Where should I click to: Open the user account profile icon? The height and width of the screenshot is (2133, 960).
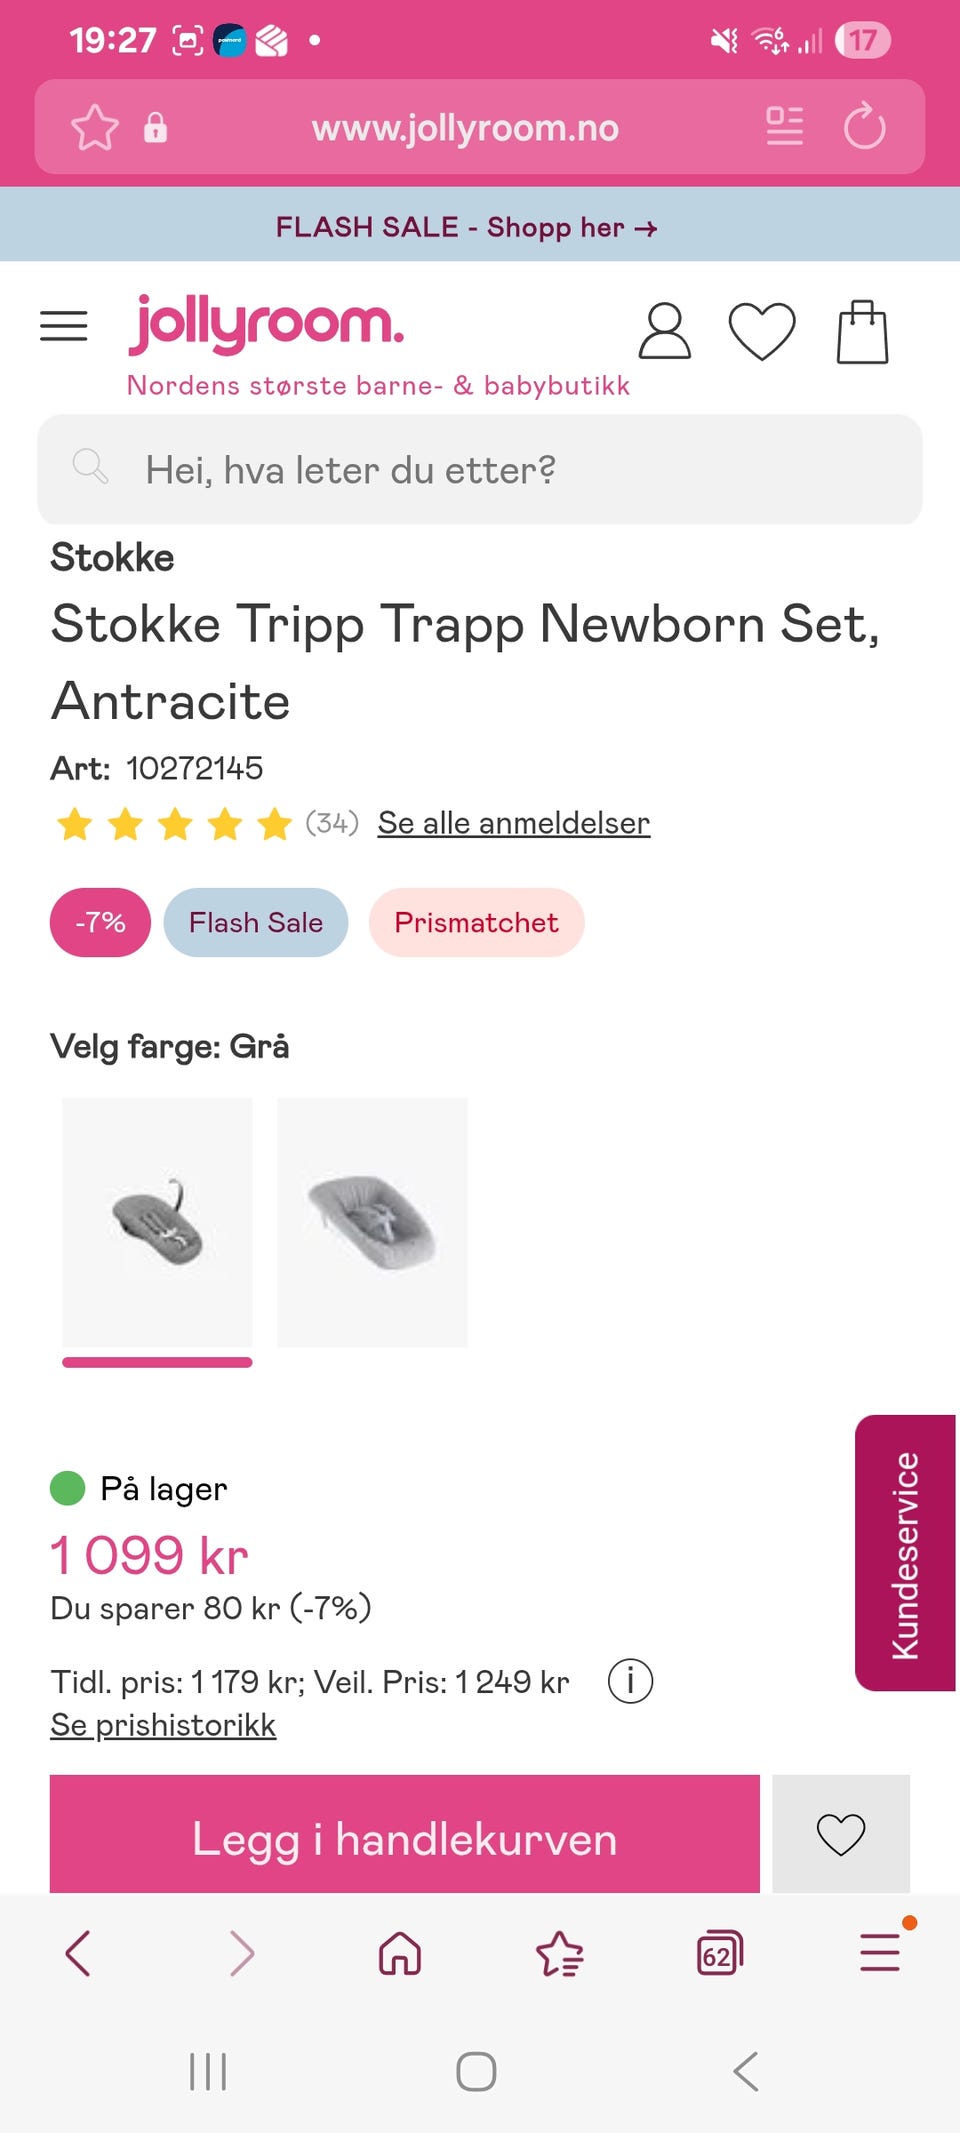coord(664,331)
